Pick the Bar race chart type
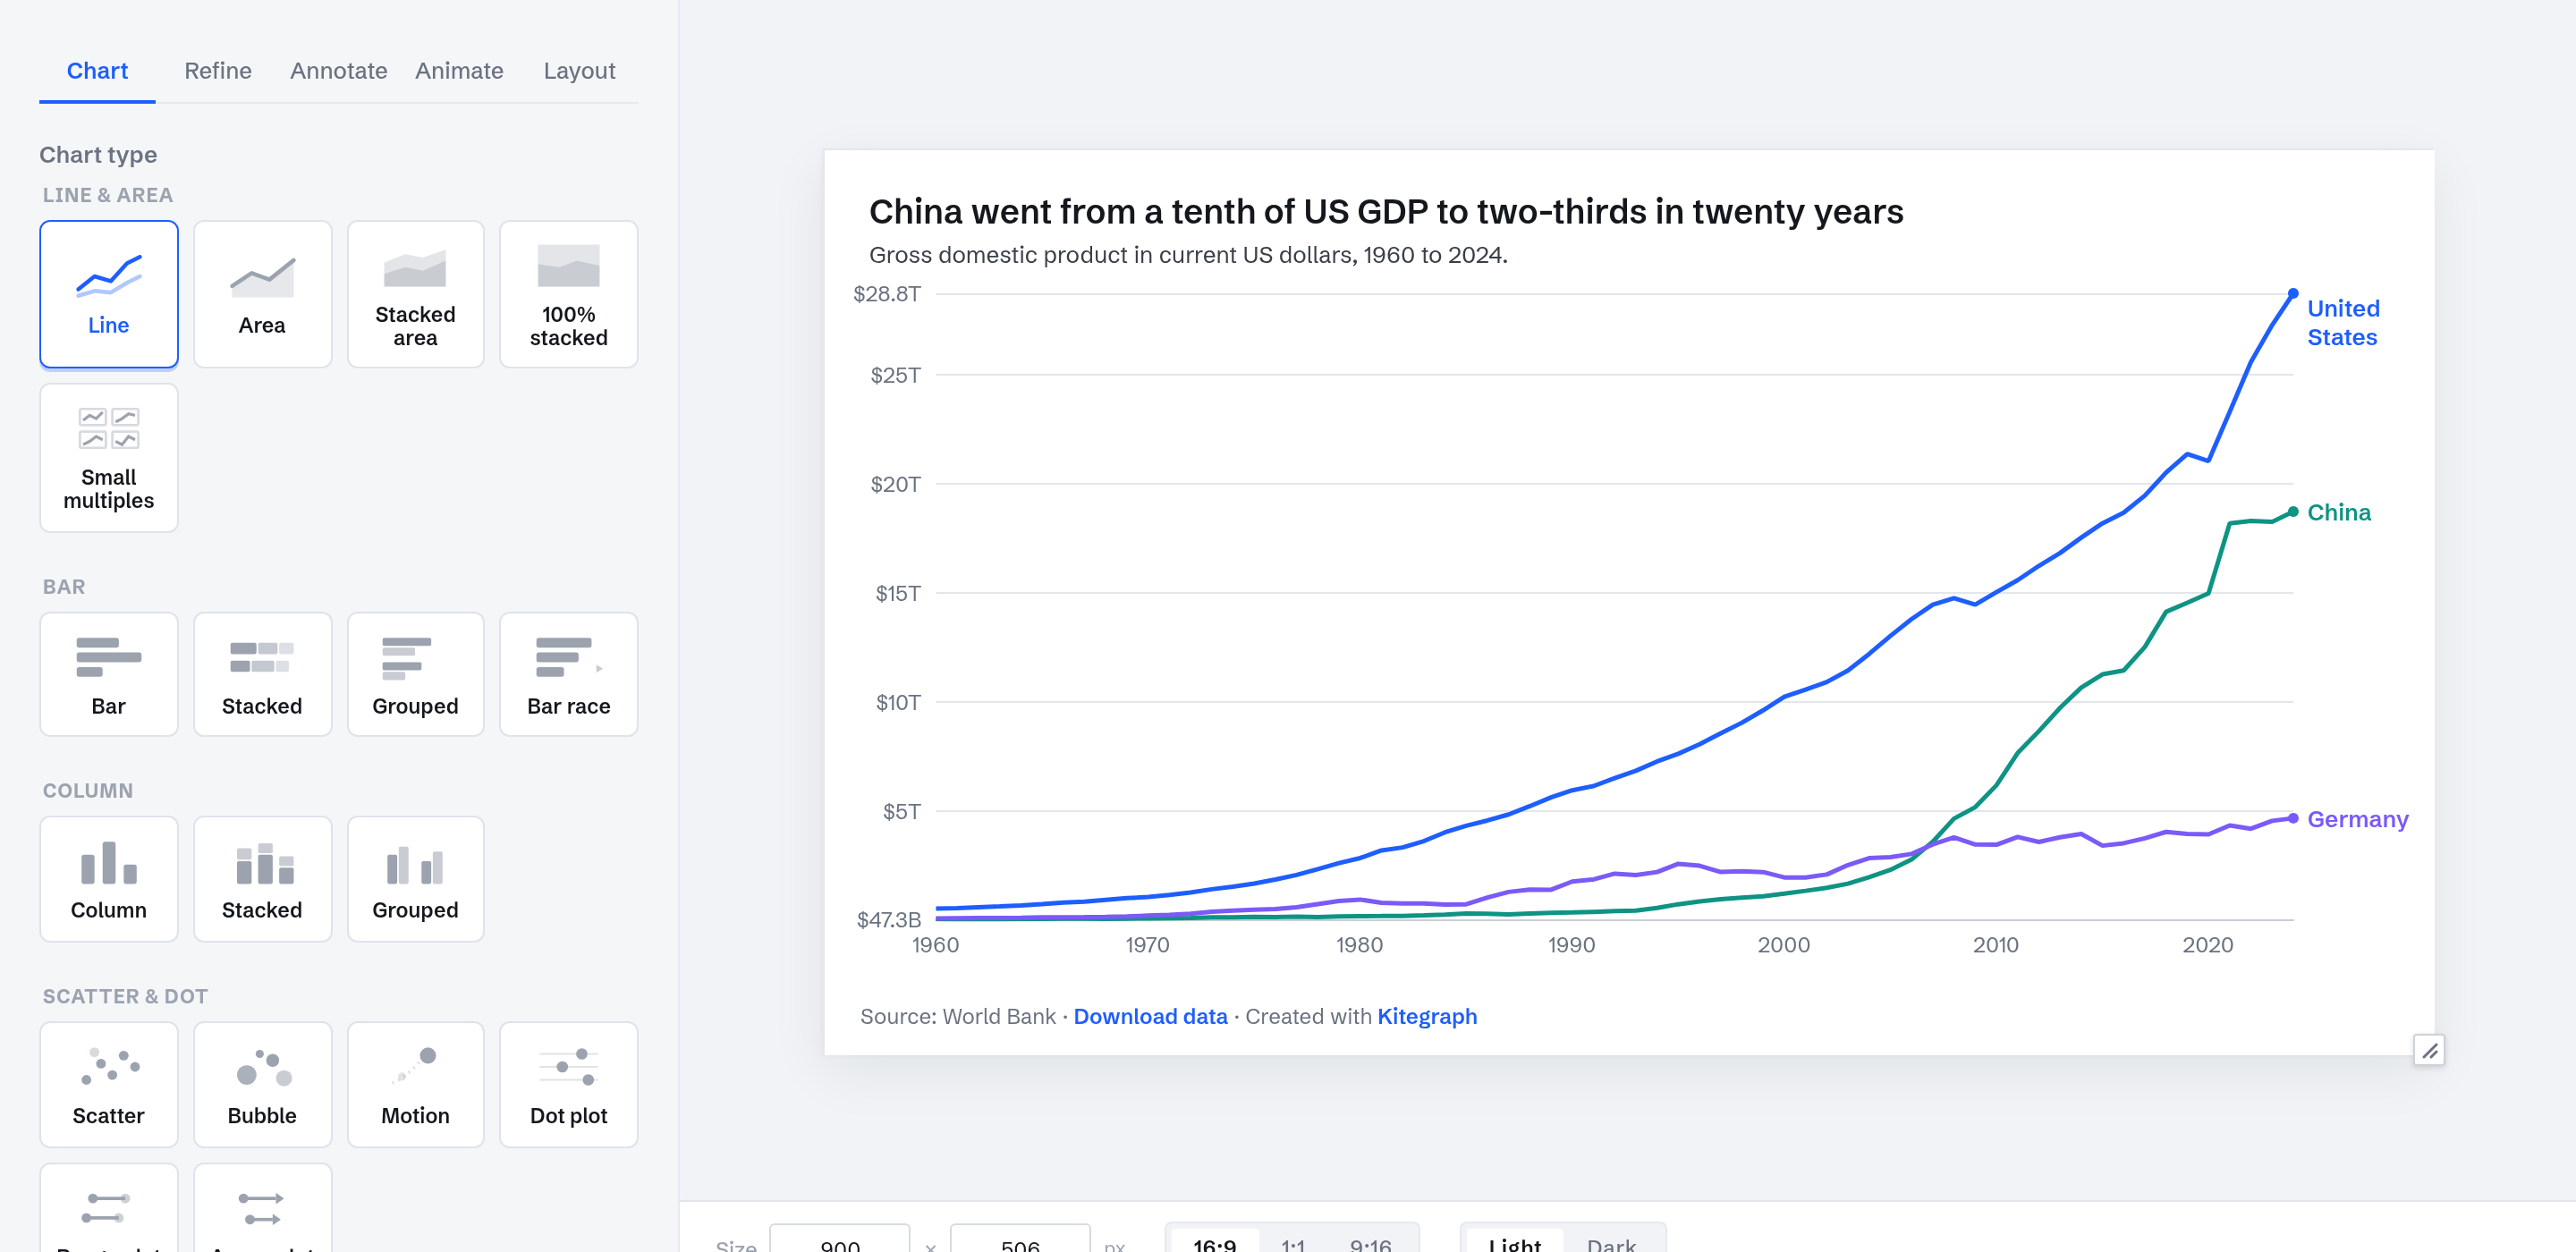Viewport: 2576px width, 1252px height. 568,674
